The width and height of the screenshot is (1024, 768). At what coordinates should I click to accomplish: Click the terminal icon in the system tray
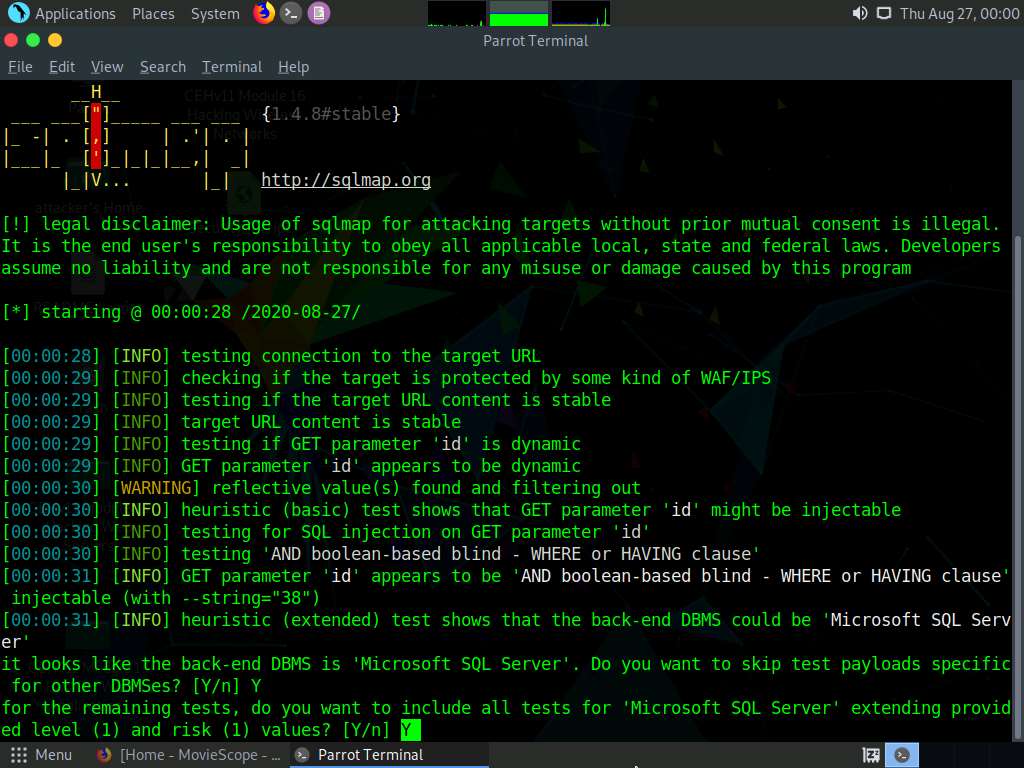click(901, 755)
